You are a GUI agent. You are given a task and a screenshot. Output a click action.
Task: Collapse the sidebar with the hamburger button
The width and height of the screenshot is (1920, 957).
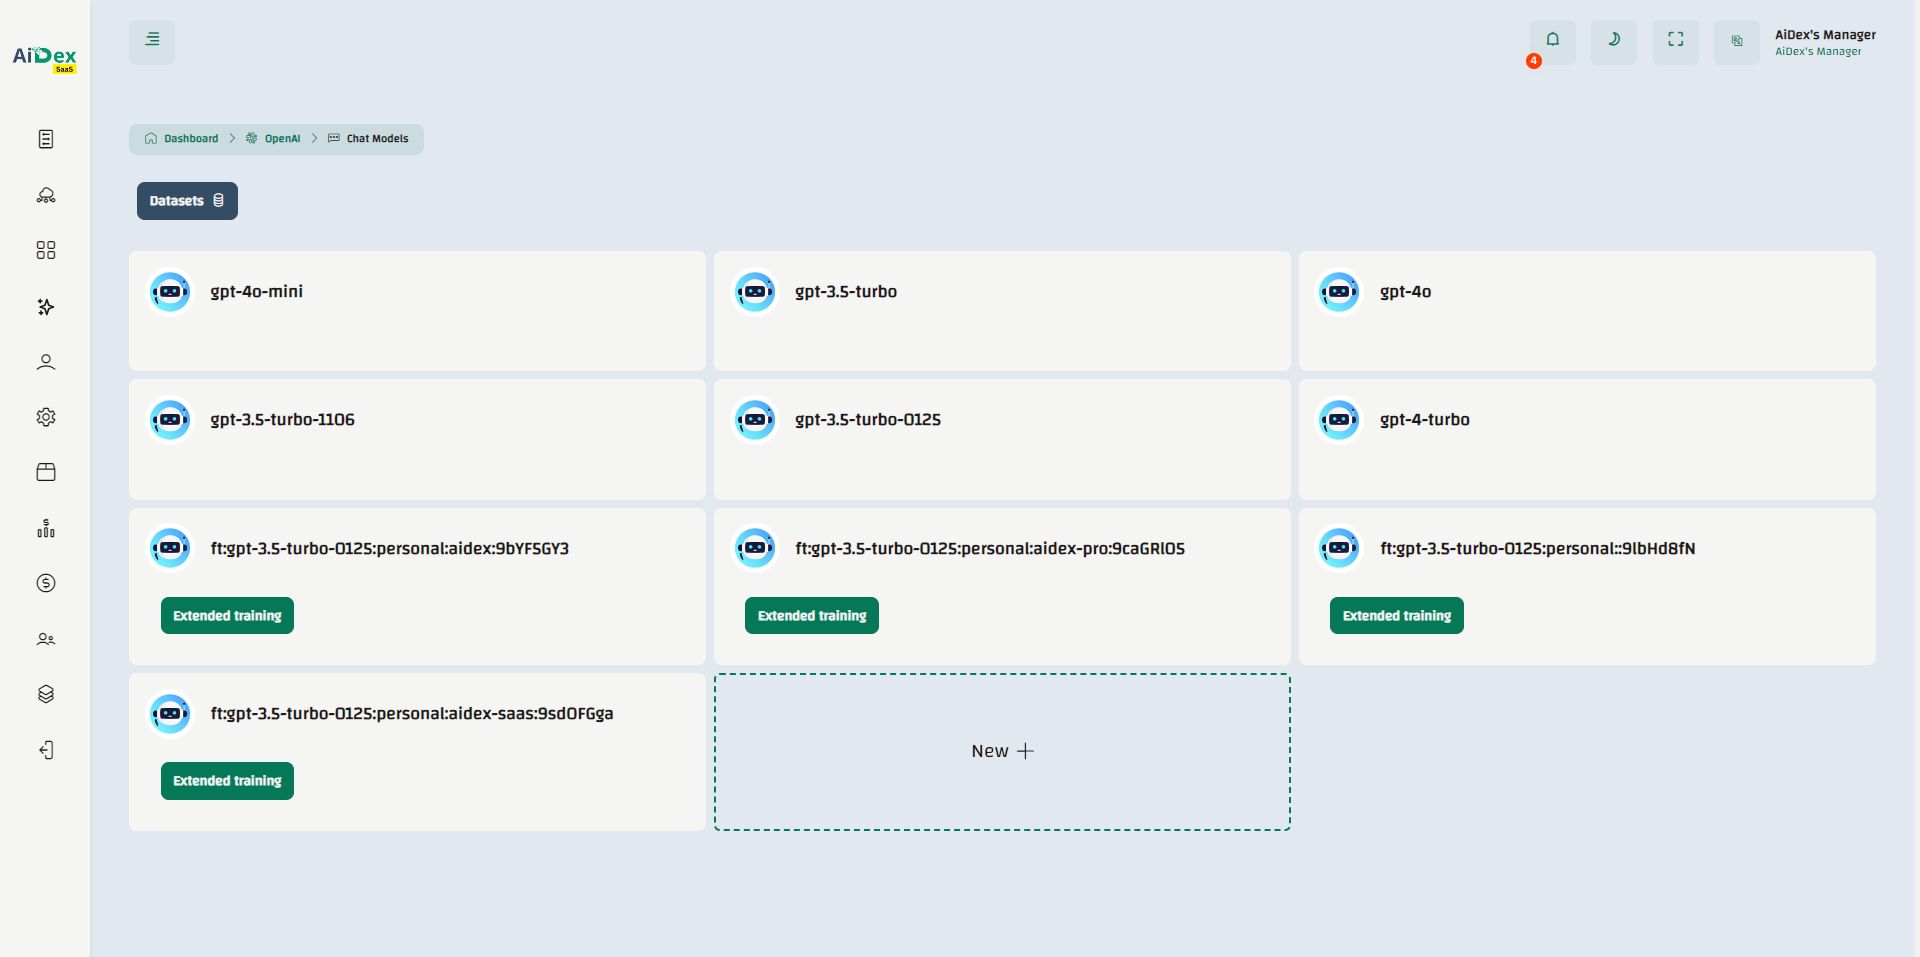coord(152,42)
